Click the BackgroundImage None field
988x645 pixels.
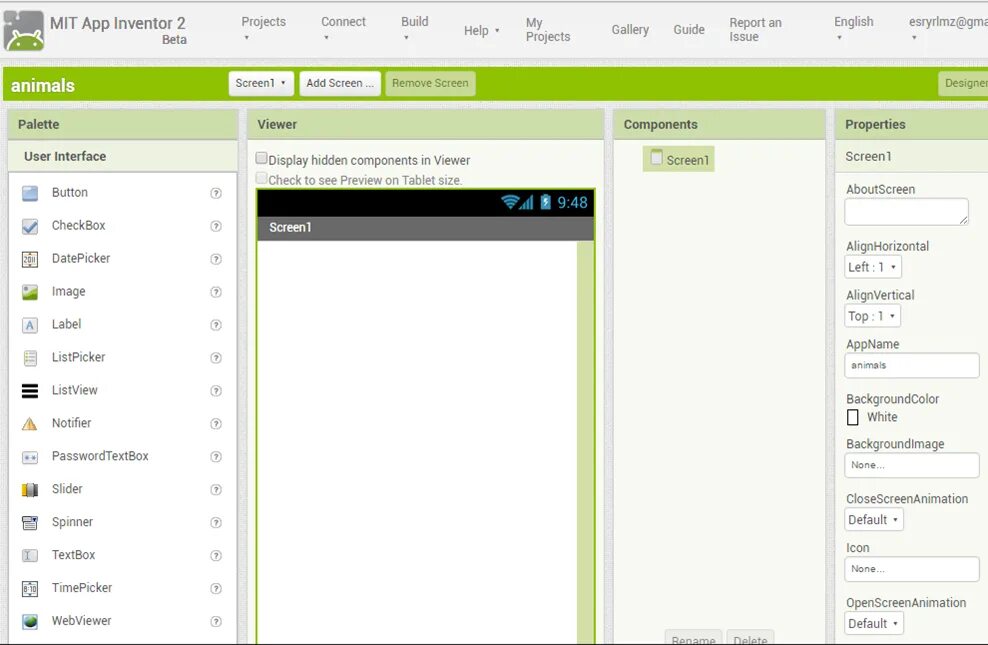[911, 465]
